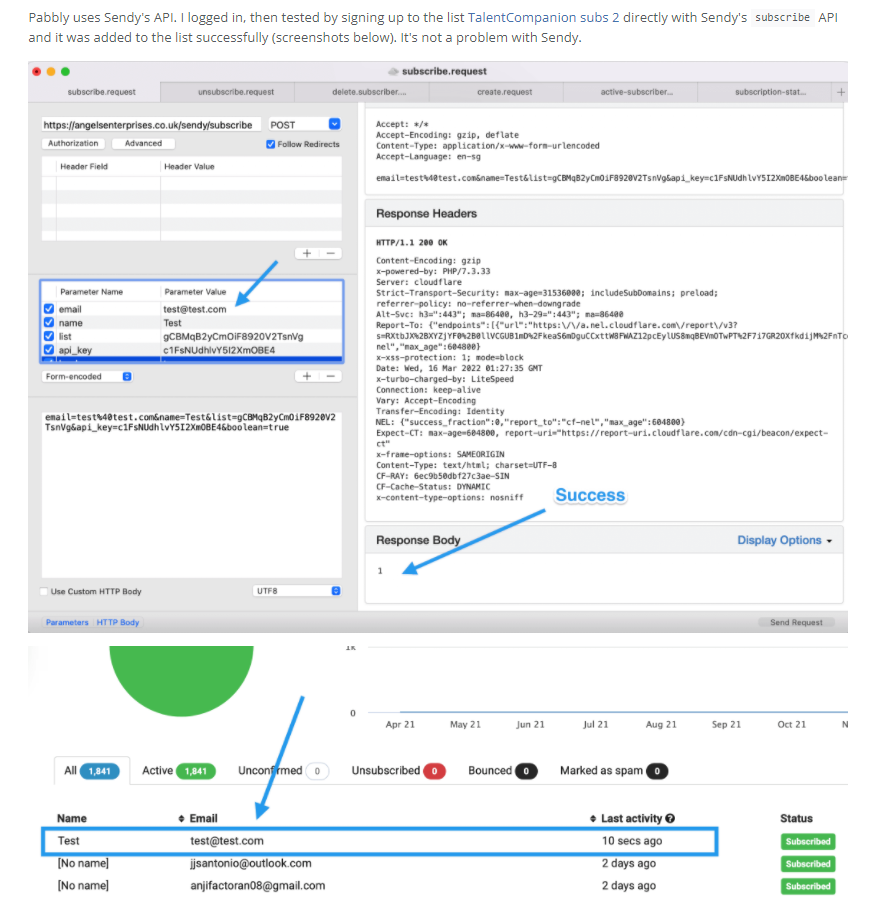Select the Marked as spam tab

tap(613, 771)
